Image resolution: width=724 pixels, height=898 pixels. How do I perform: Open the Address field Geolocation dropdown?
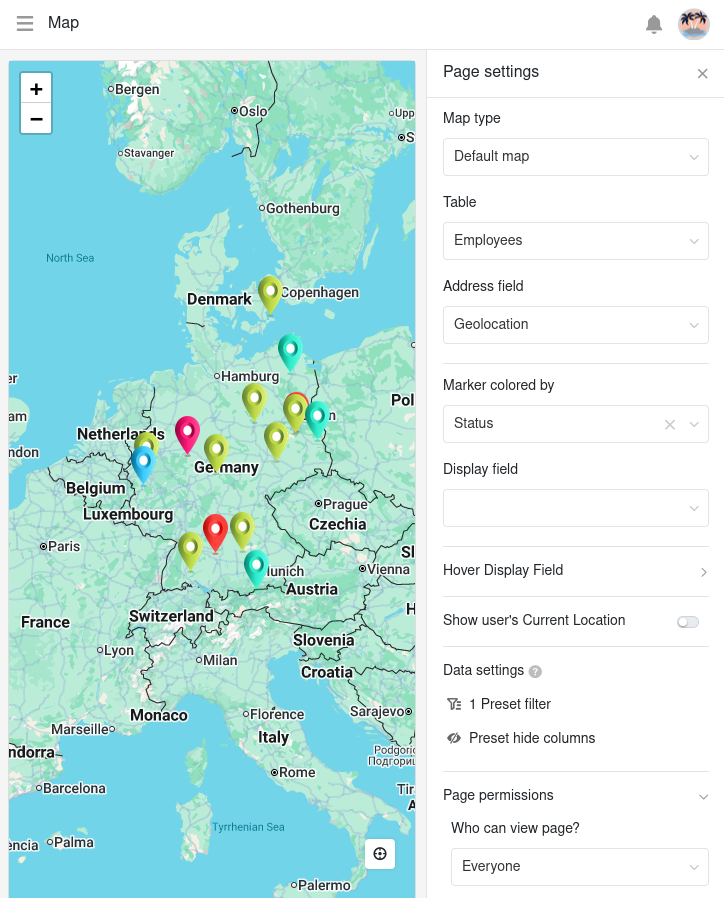575,325
